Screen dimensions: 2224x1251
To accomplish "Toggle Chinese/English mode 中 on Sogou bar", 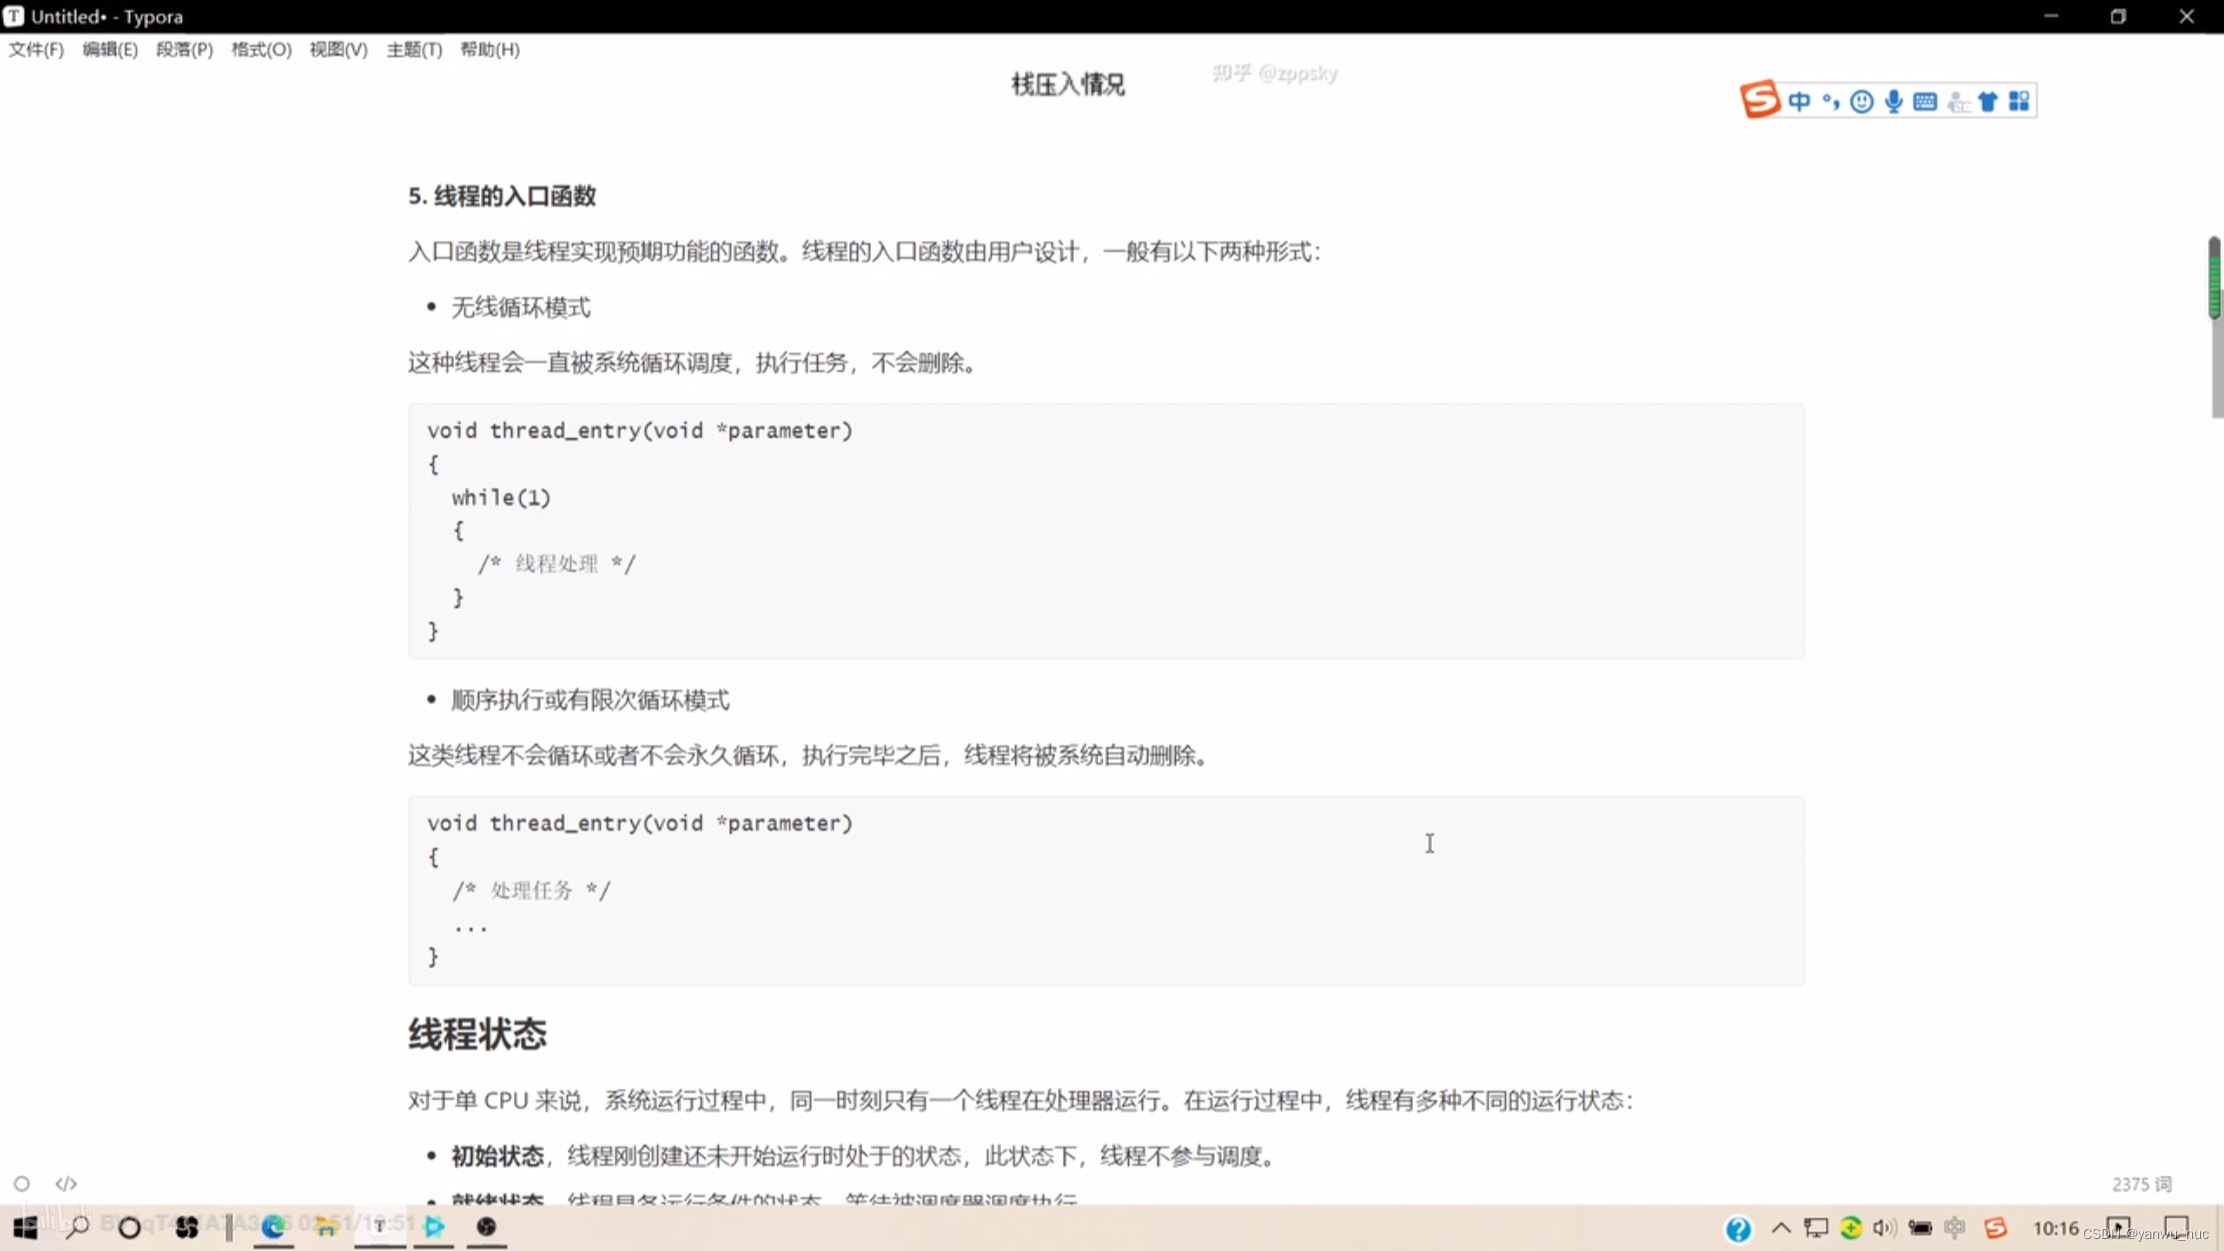I will click(x=1799, y=101).
